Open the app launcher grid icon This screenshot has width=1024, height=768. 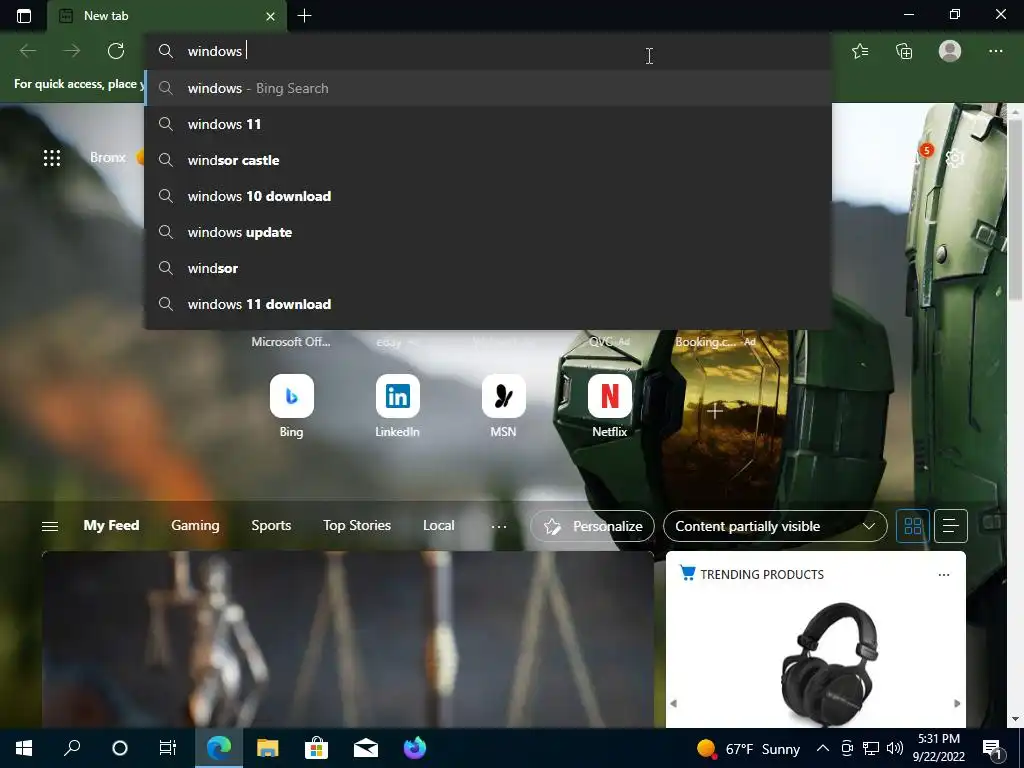pos(52,157)
